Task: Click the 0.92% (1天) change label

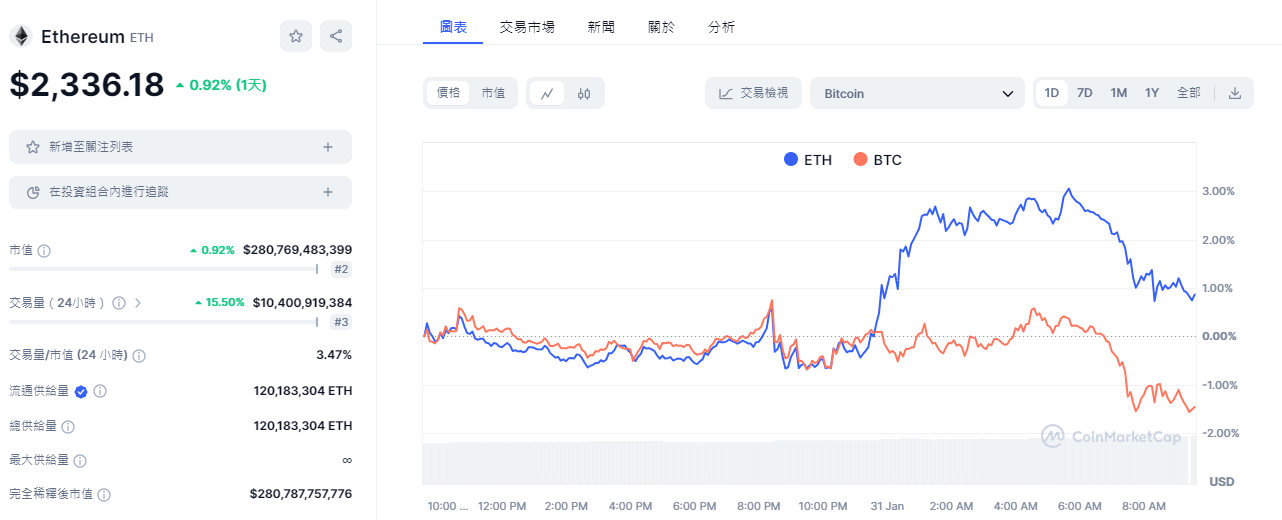Action: pos(221,85)
